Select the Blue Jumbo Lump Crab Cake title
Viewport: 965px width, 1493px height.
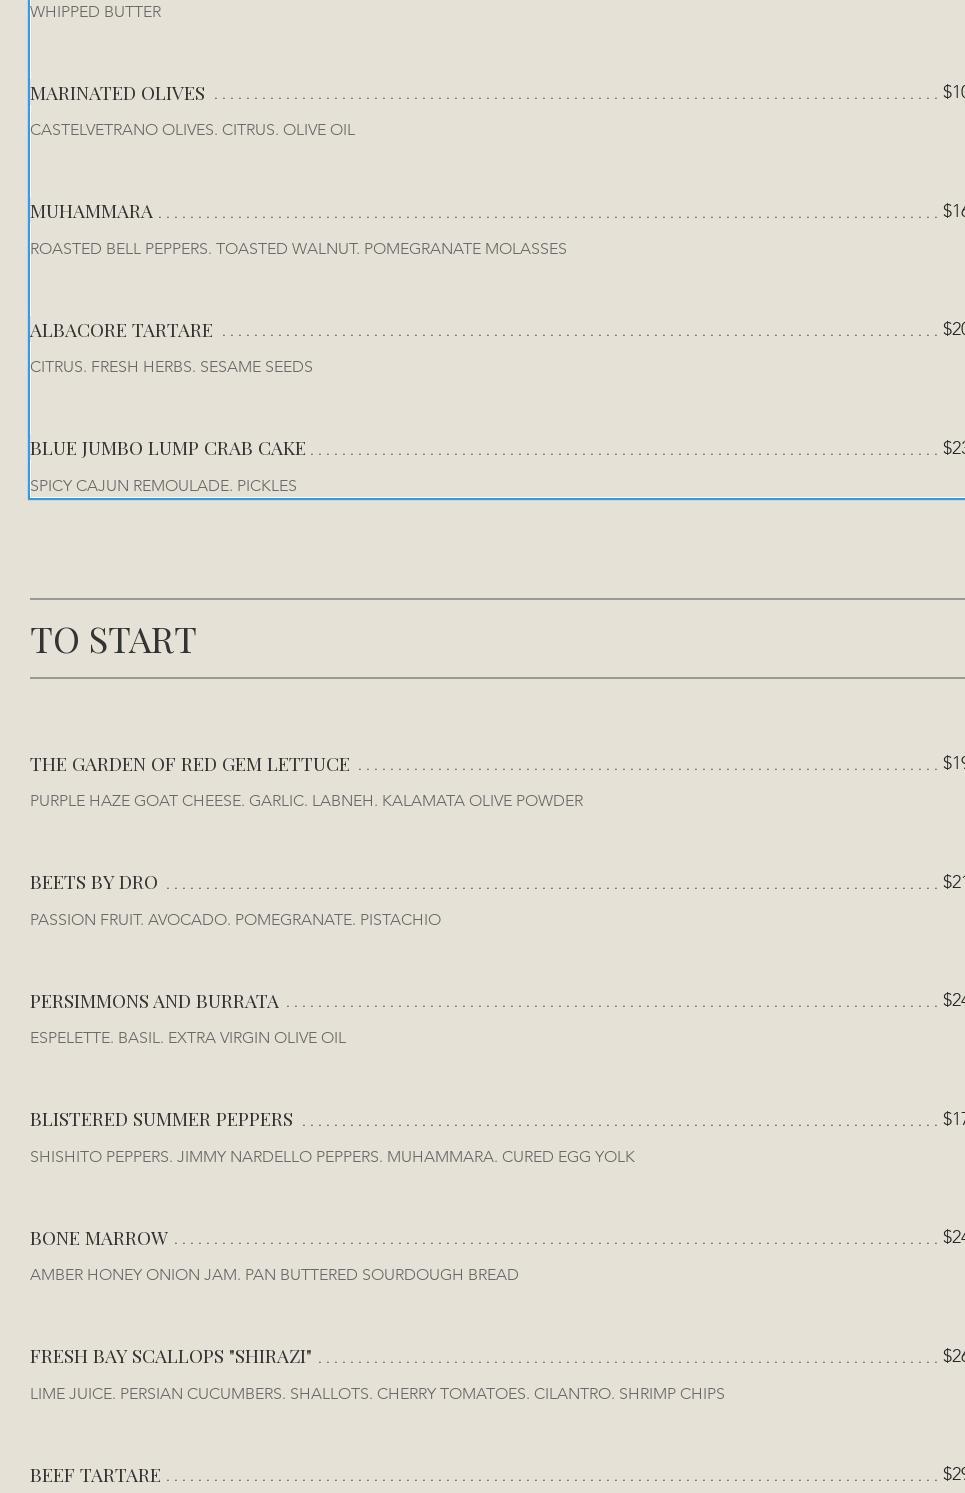[167, 449]
